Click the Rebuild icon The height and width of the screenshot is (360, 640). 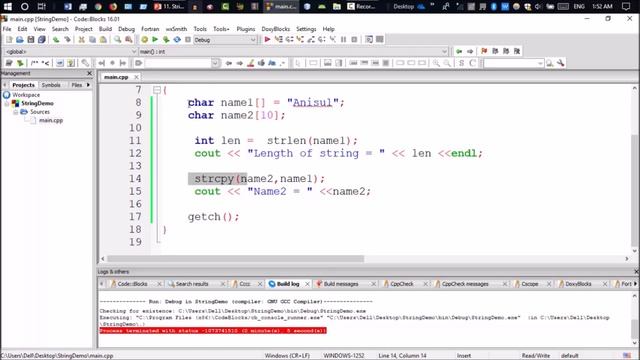177,40
